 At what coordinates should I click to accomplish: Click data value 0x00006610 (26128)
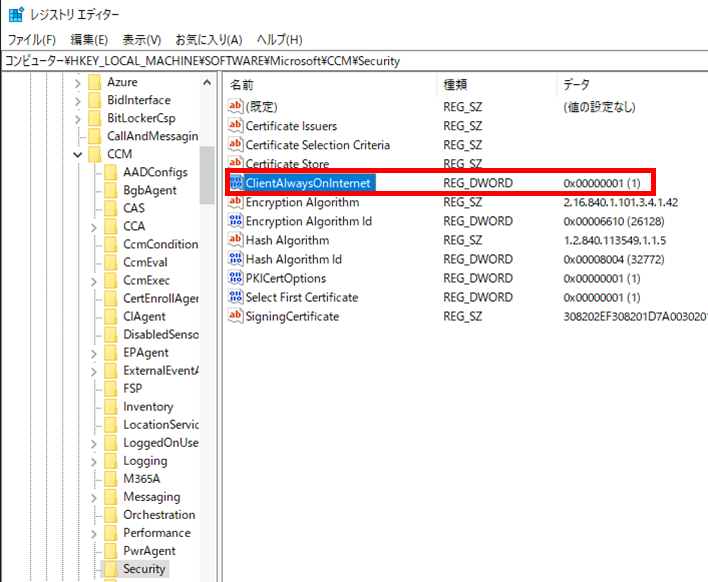pyautogui.click(x=614, y=222)
